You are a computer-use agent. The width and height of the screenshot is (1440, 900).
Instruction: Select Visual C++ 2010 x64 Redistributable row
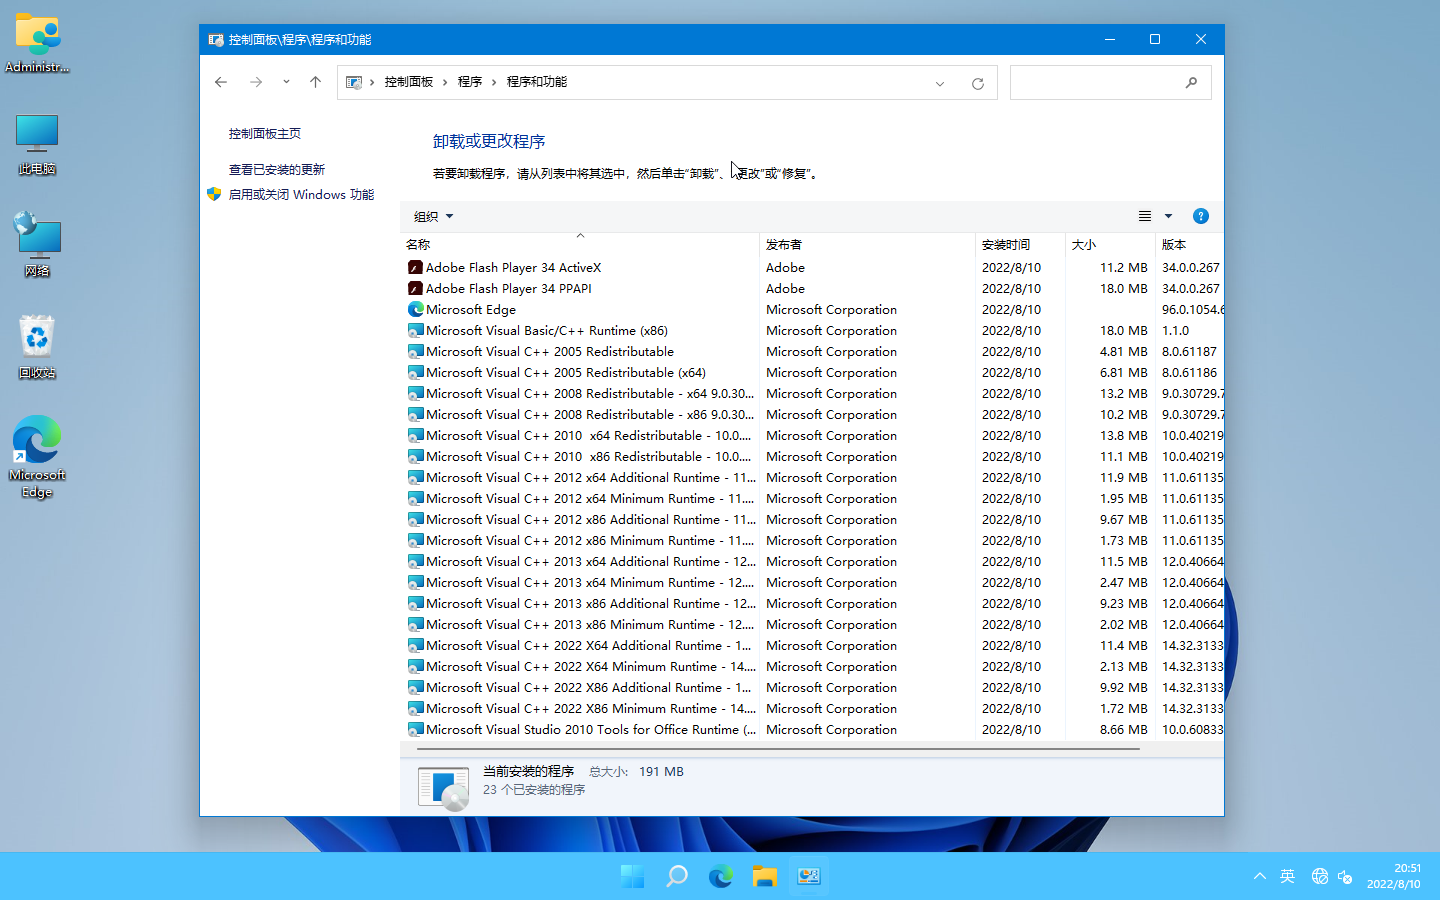(x=812, y=436)
